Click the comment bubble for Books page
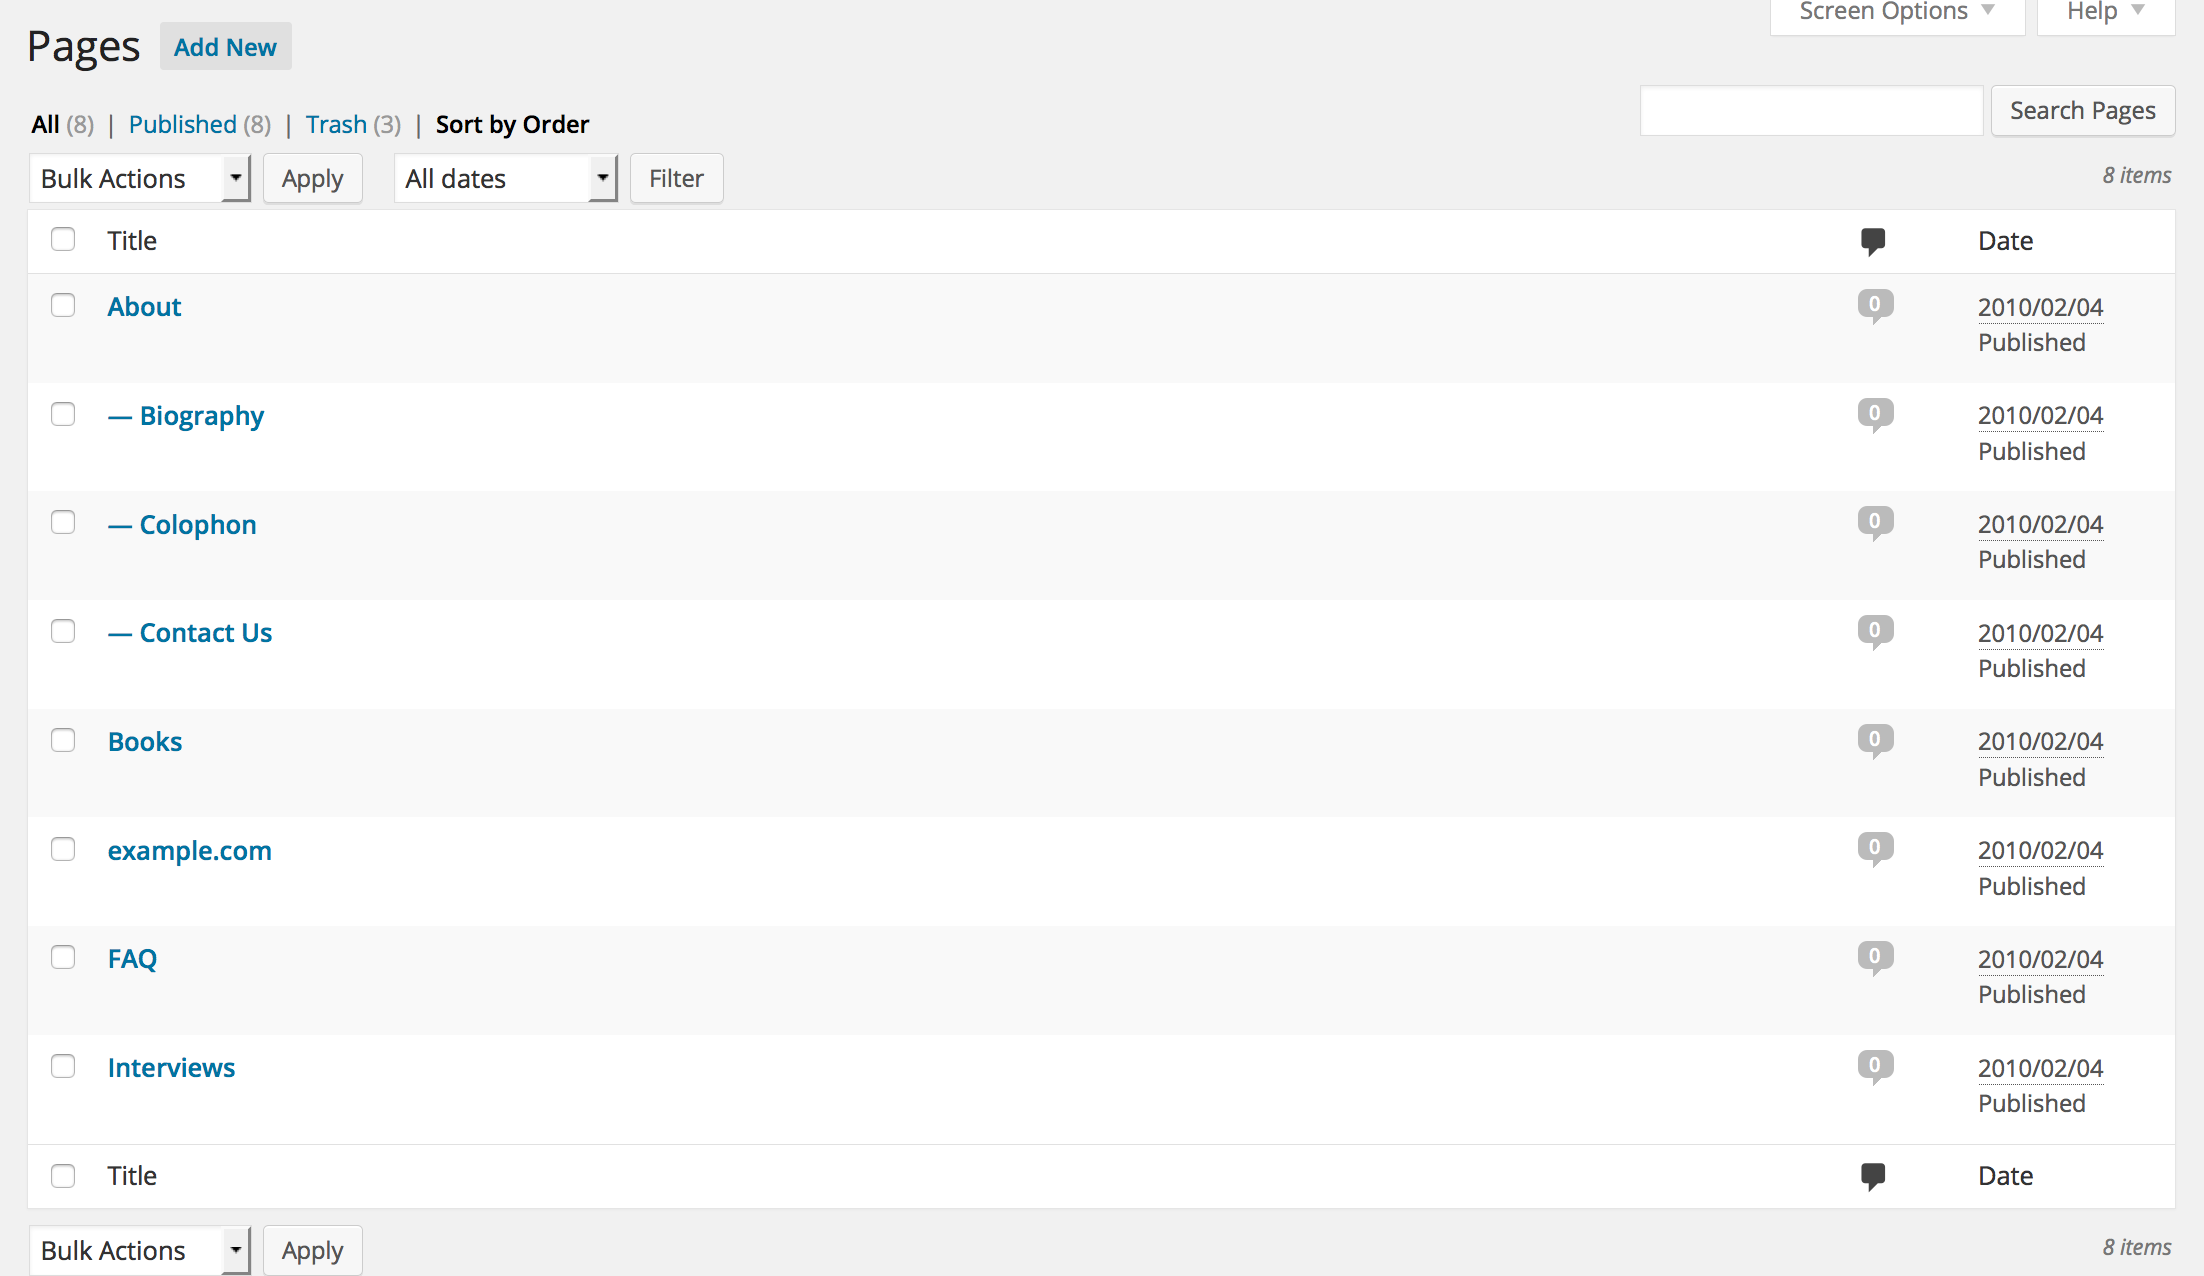Screen dimensions: 2204x1276 click(1875, 740)
